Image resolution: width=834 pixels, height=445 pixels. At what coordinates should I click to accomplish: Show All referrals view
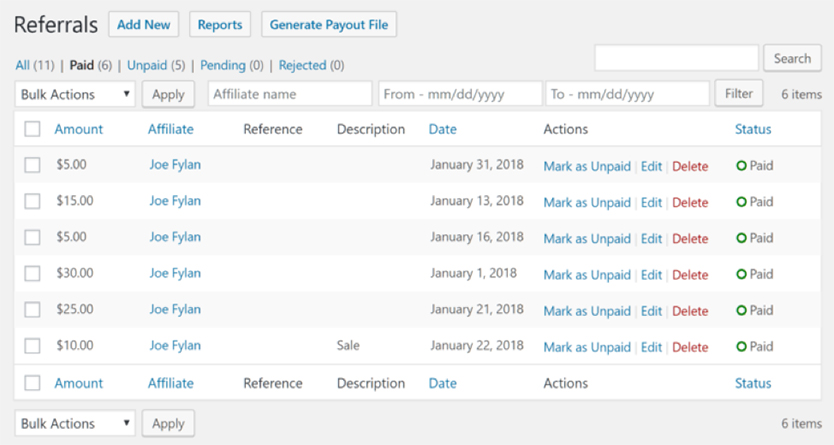click(x=23, y=65)
